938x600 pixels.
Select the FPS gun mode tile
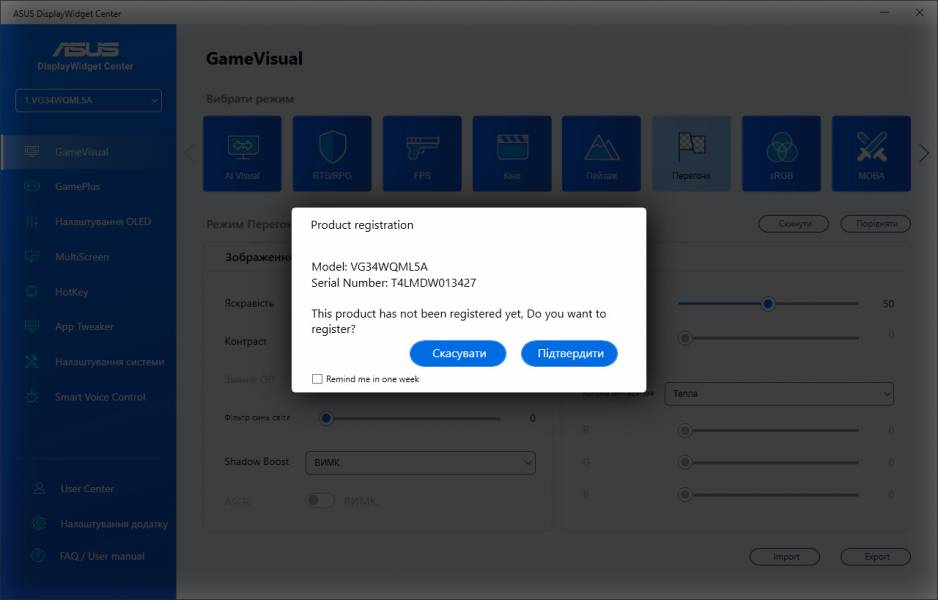click(x=422, y=153)
